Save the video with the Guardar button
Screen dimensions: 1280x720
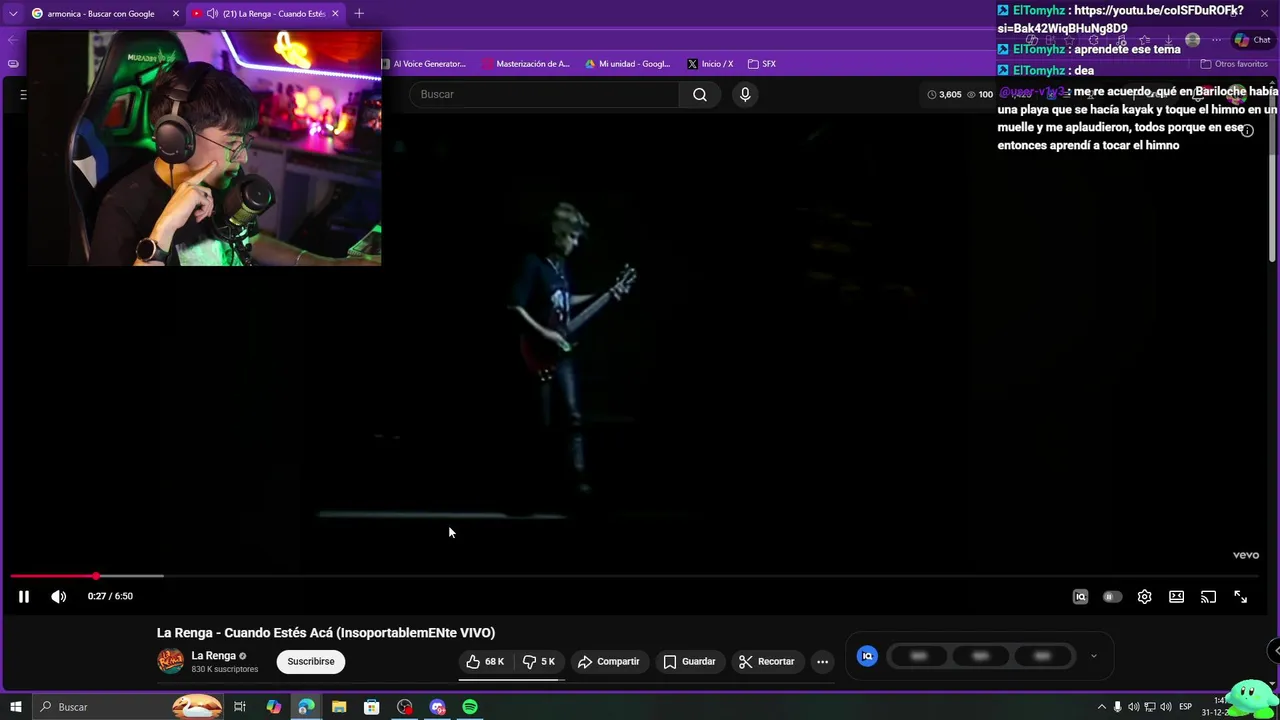(x=689, y=662)
